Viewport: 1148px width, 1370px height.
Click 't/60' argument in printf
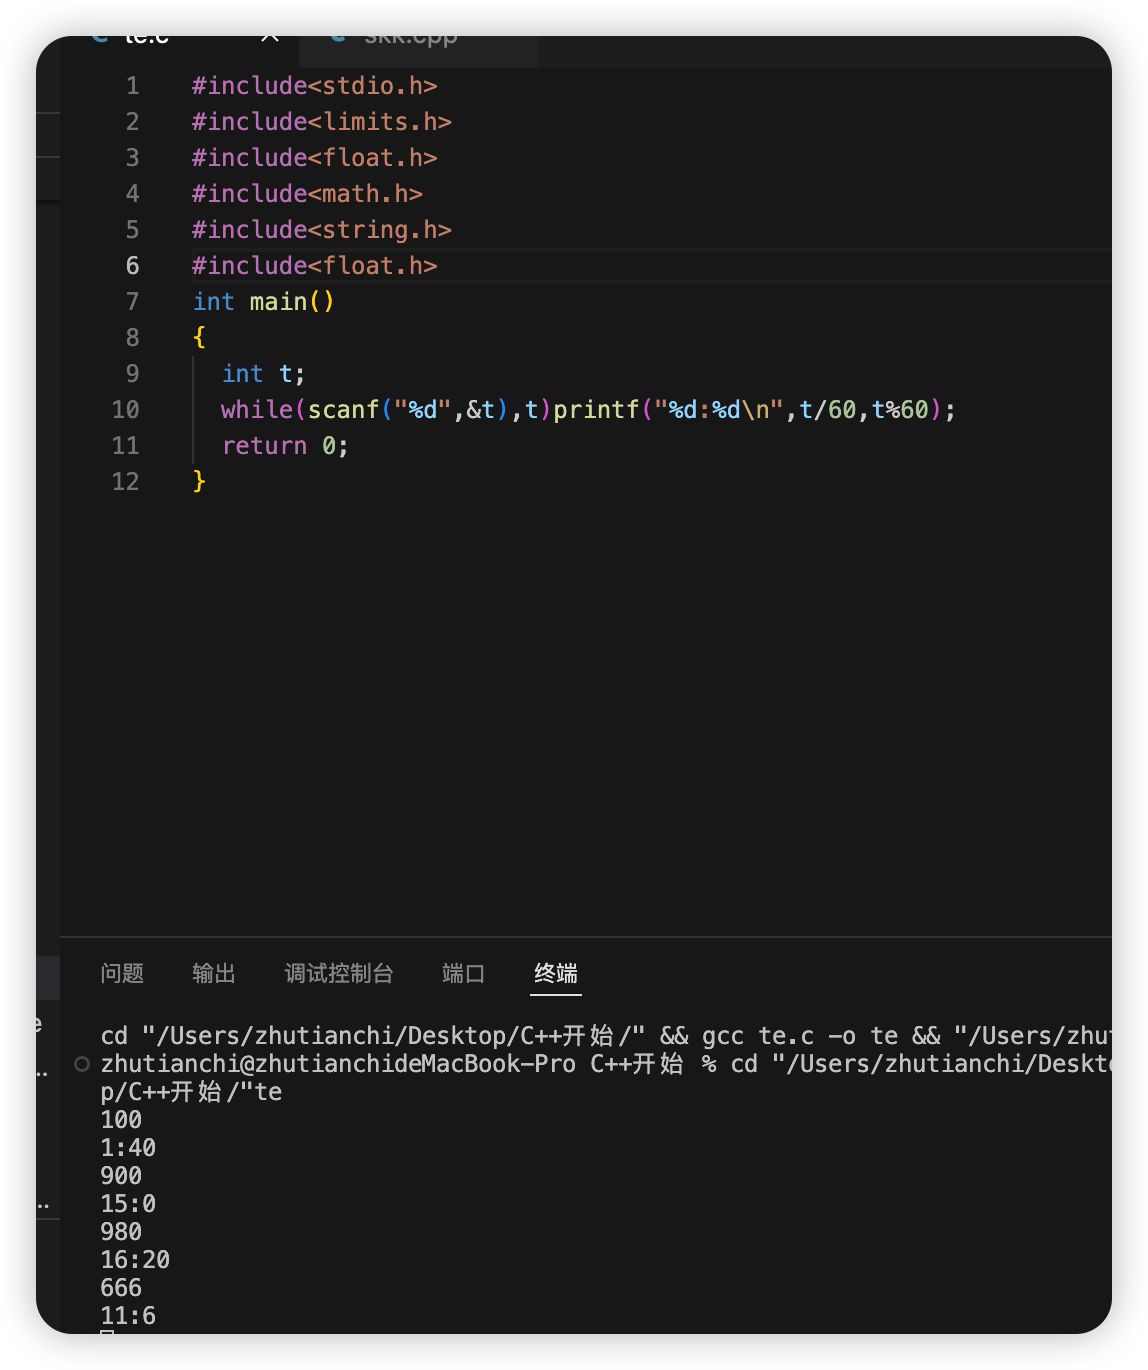tap(828, 410)
